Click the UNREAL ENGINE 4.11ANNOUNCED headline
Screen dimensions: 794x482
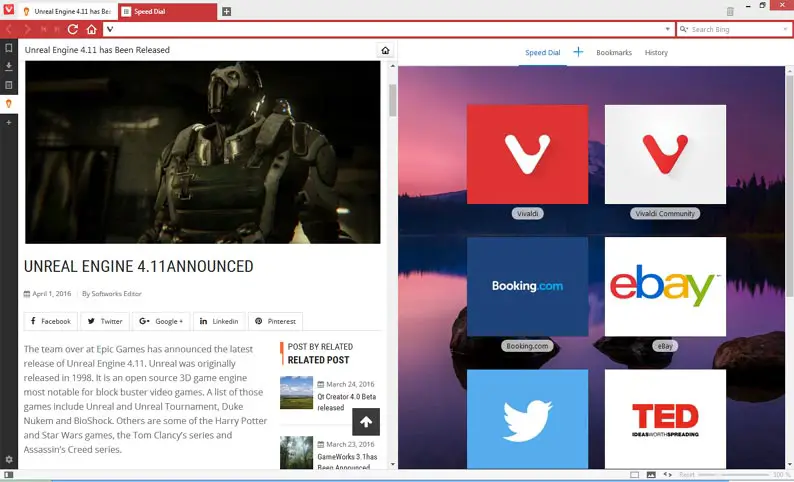point(138,266)
